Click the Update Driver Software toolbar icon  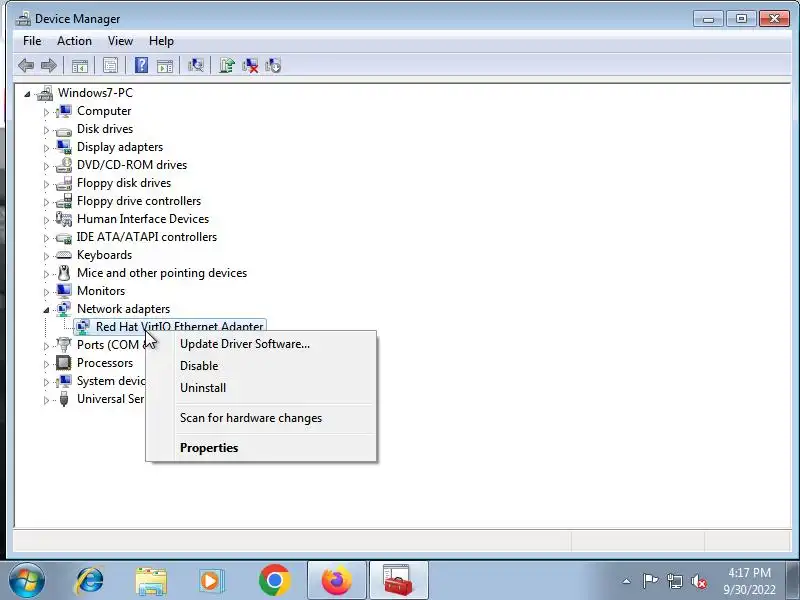227,65
